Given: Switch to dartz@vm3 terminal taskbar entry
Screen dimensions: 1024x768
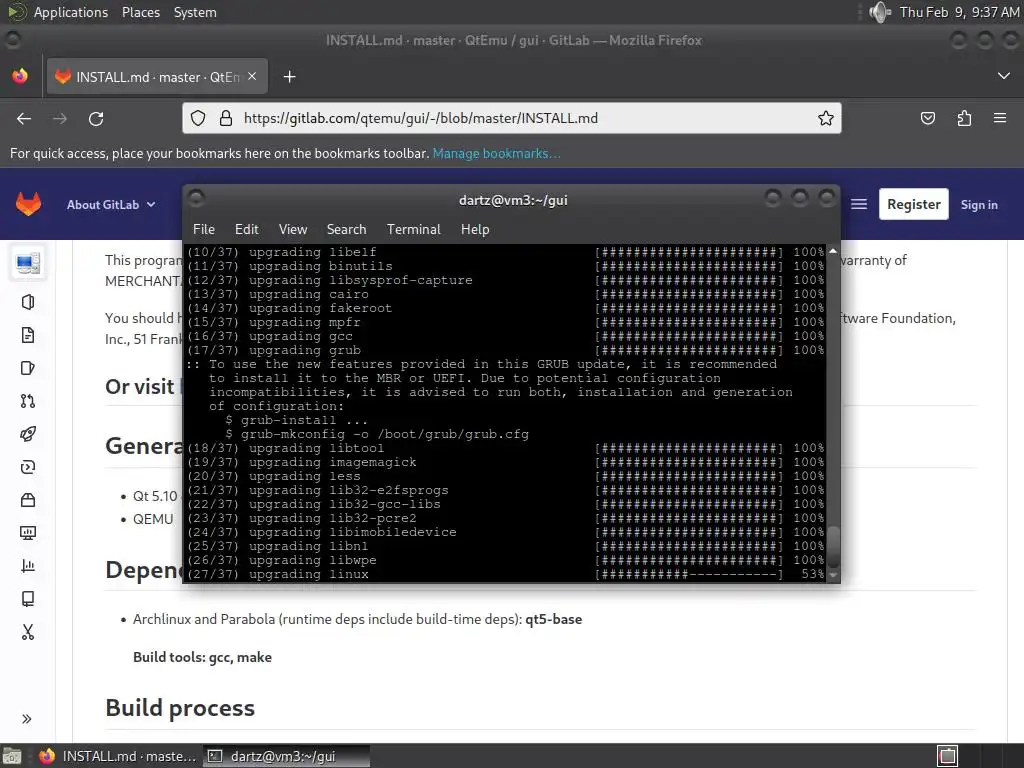Looking at the screenshot, I should pos(286,756).
